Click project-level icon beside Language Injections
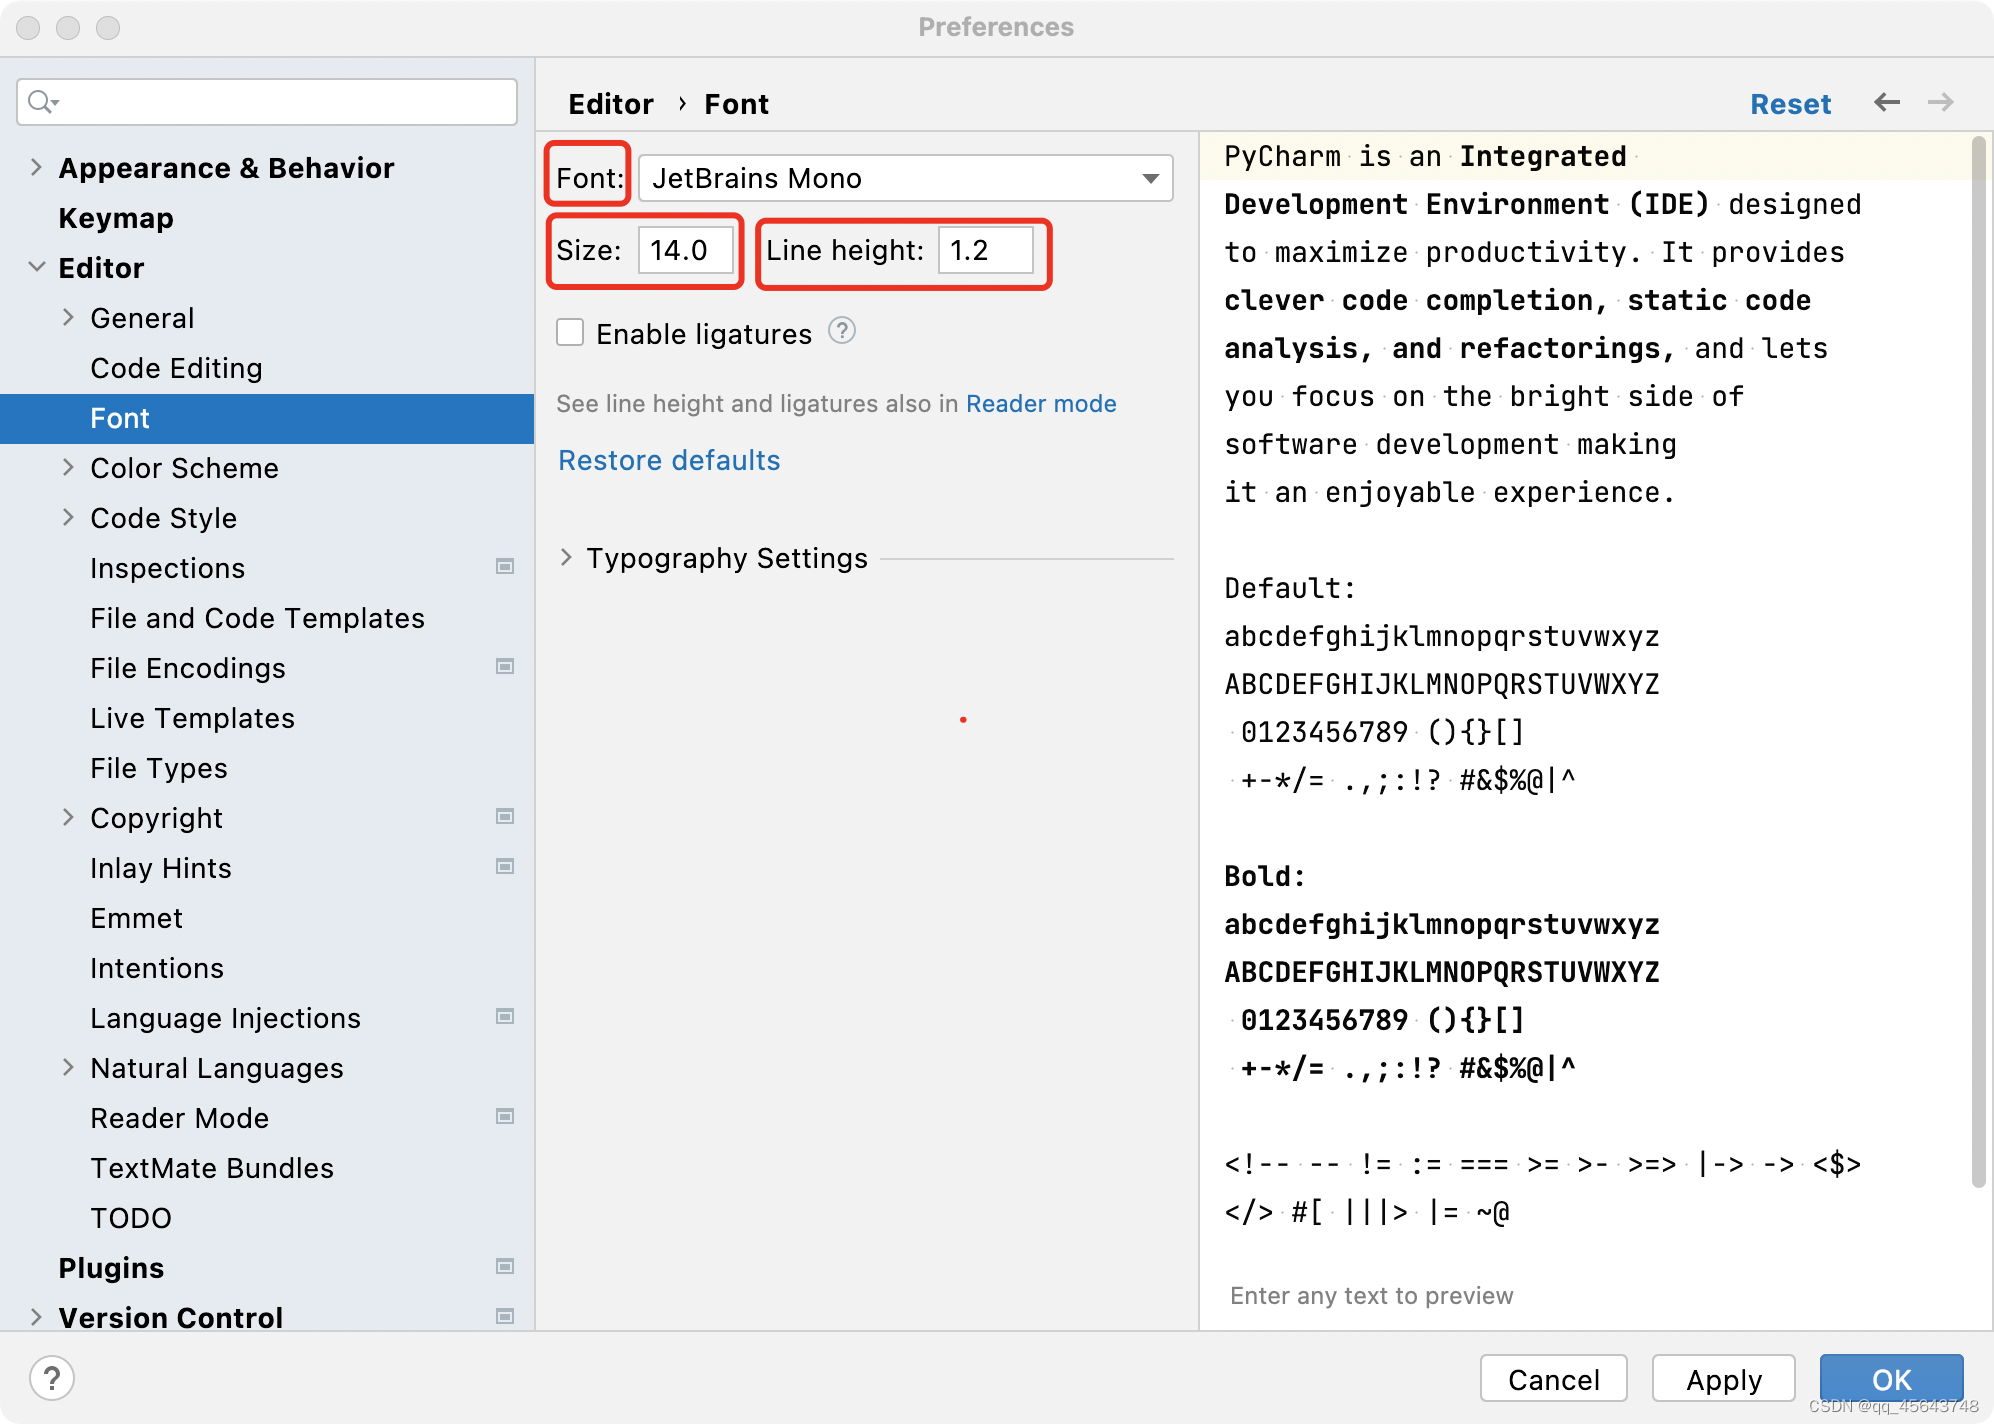Image resolution: width=1994 pixels, height=1424 pixels. (x=505, y=1017)
